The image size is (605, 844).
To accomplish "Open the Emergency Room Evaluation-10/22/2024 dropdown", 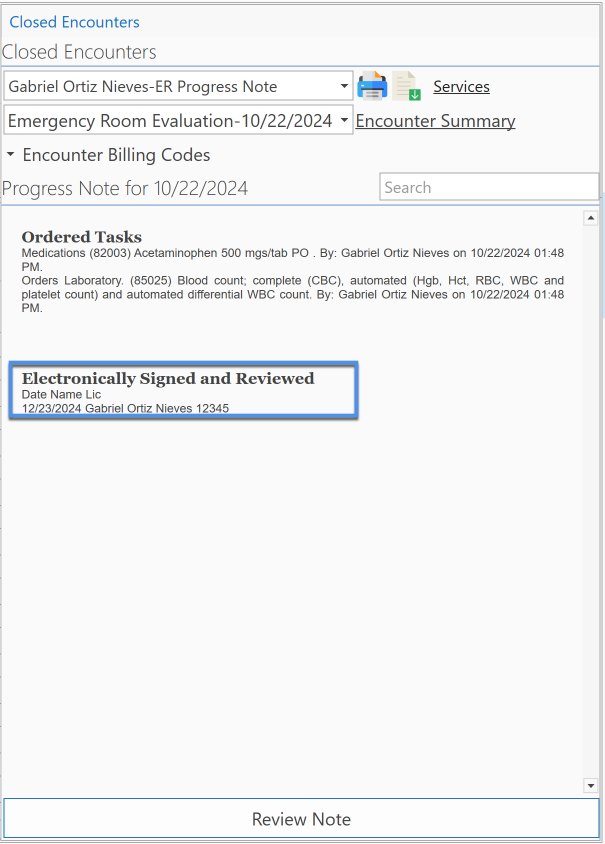I will click(178, 120).
